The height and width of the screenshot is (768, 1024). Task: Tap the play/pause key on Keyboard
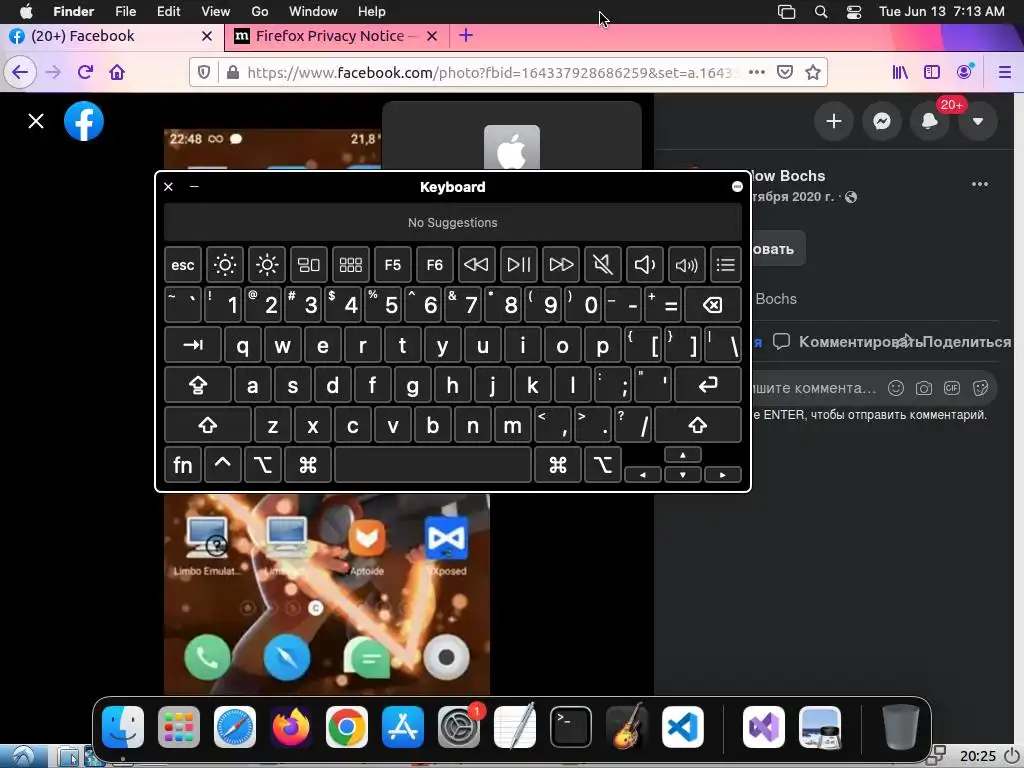point(519,264)
